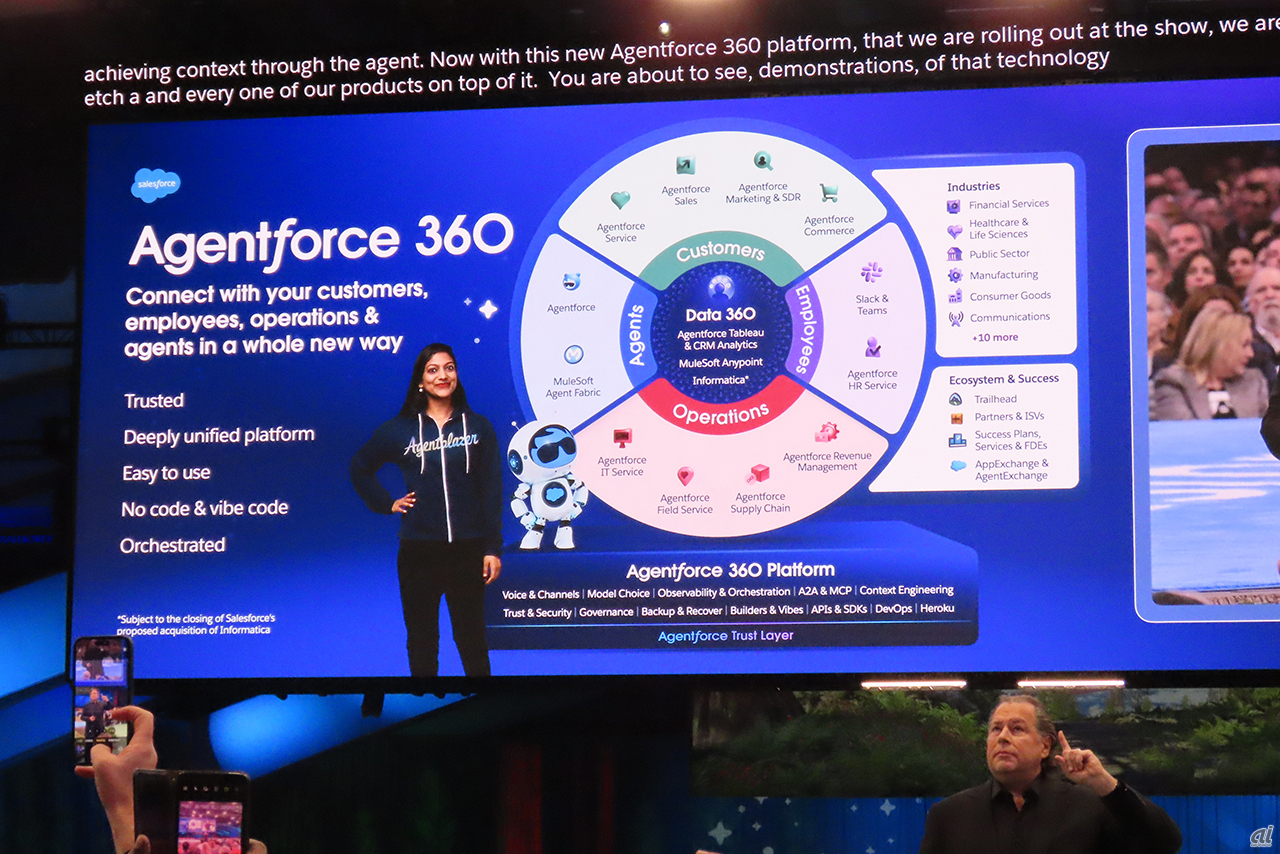Select the "Customers" ring segment label
Screen dimensions: 1280x854
tap(720, 251)
